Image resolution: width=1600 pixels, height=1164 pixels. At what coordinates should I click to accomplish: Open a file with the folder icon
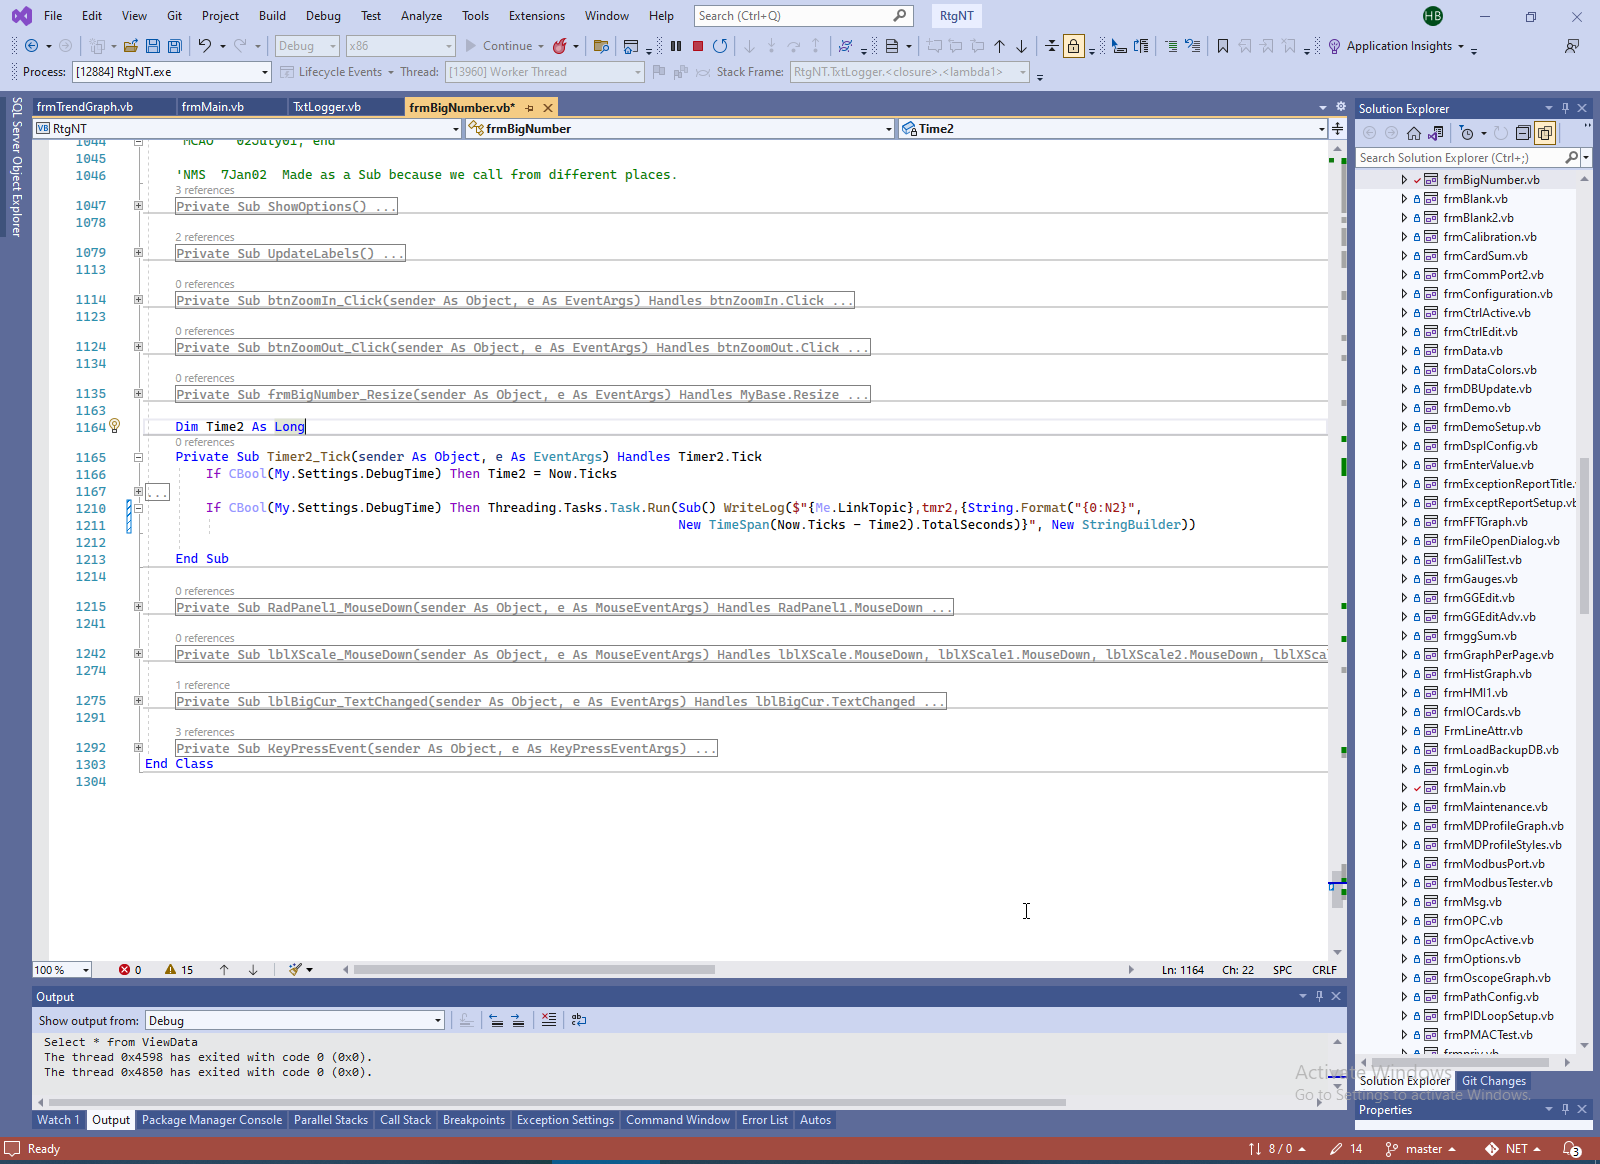coord(130,46)
